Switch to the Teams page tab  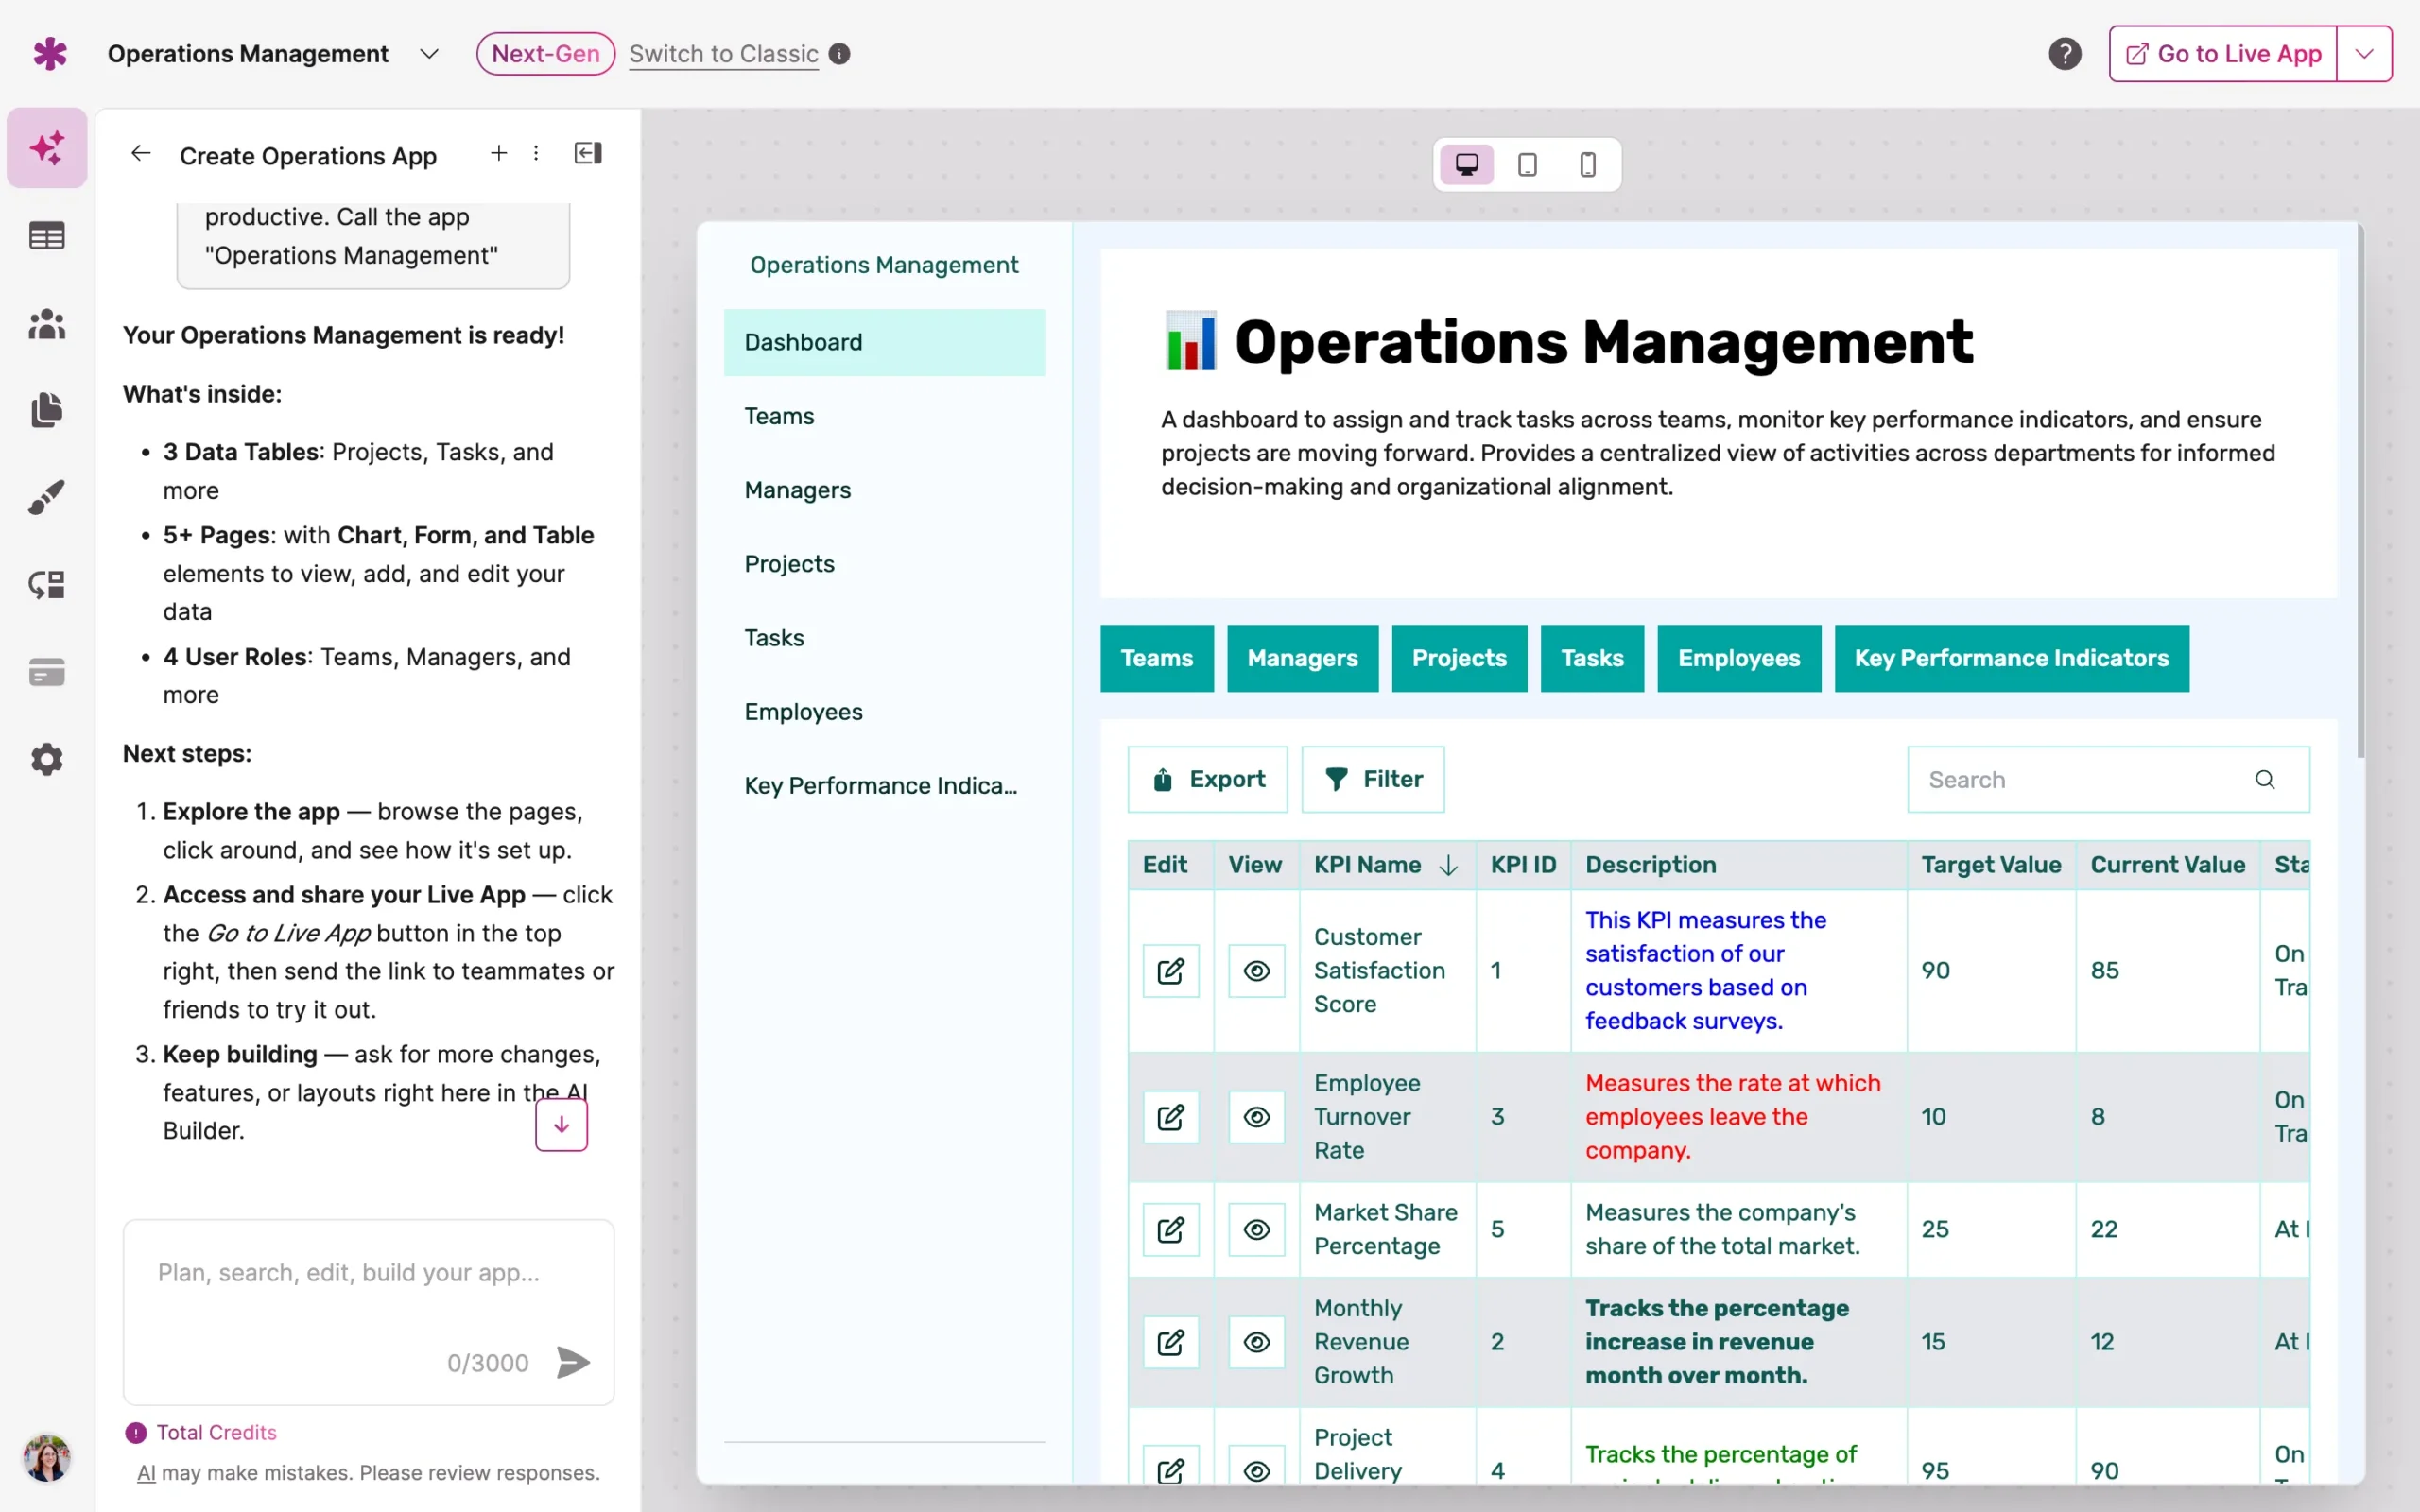point(779,416)
